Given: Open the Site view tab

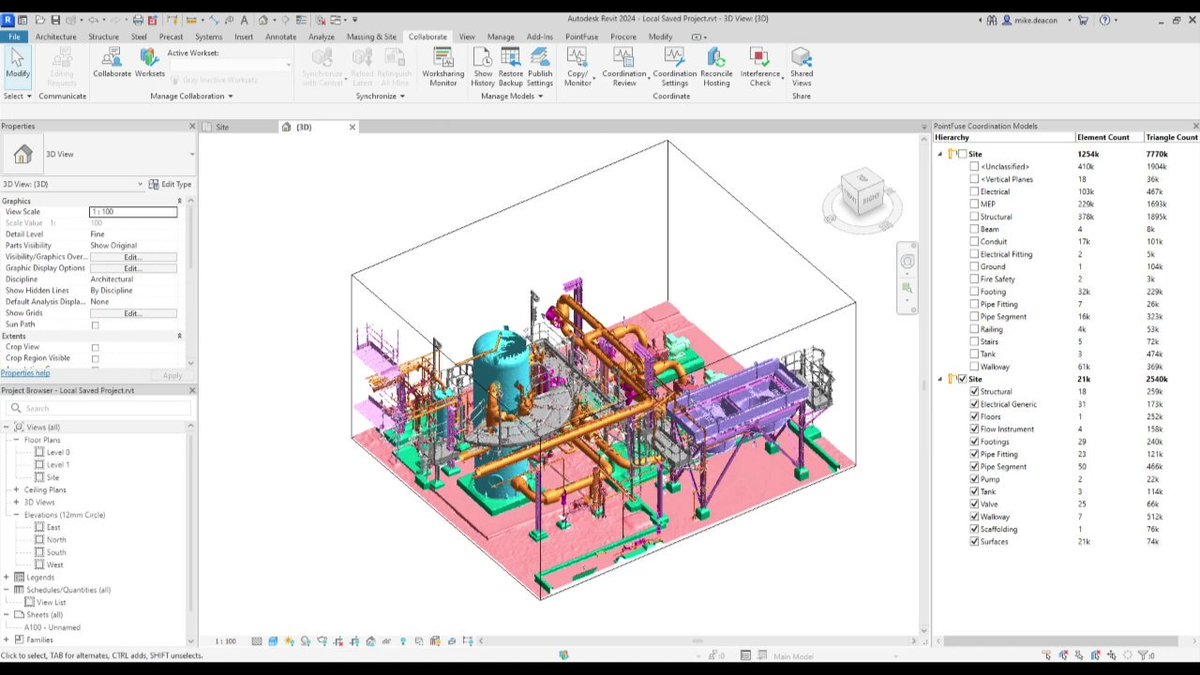Looking at the screenshot, I should pos(222,127).
